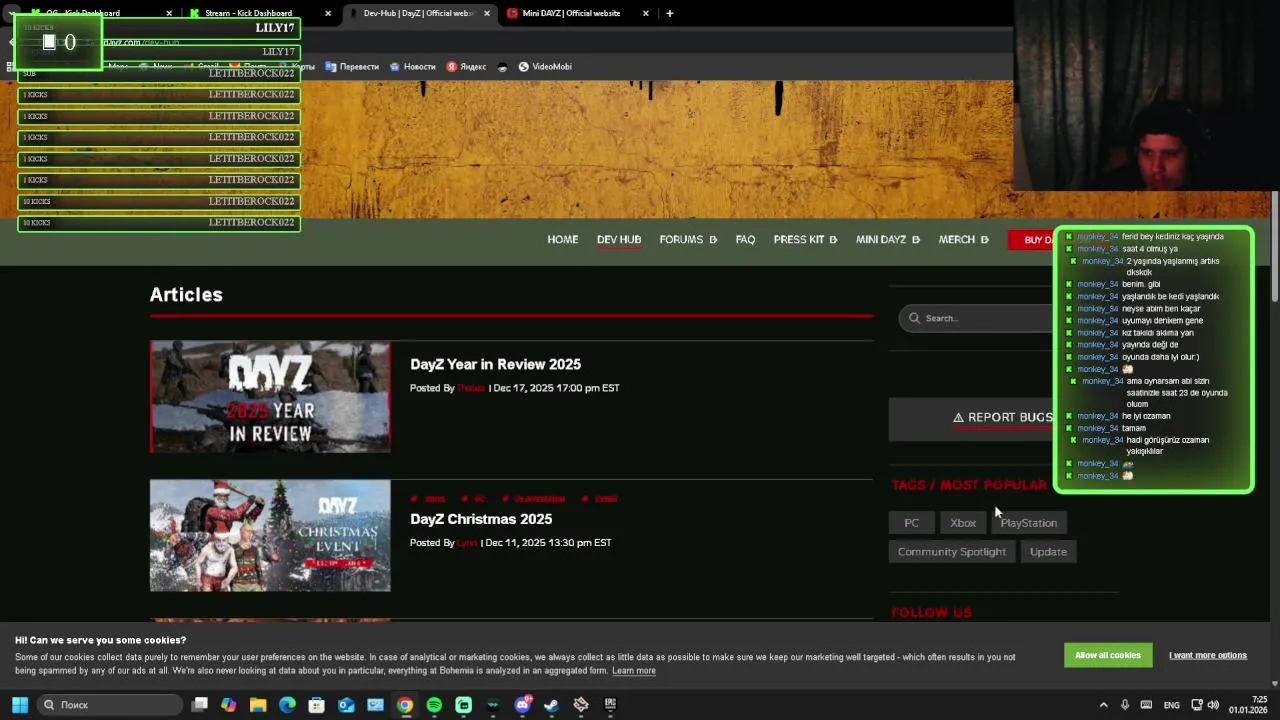Open the Windows Start menu

coord(19,705)
